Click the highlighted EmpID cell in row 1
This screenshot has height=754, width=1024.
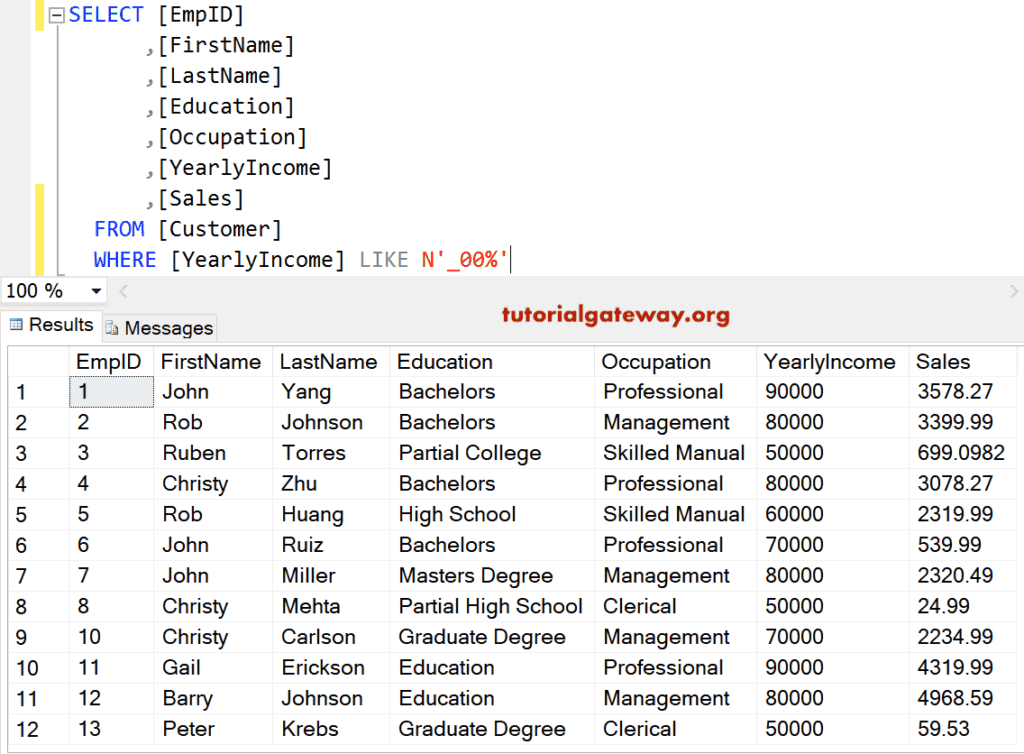coord(111,392)
